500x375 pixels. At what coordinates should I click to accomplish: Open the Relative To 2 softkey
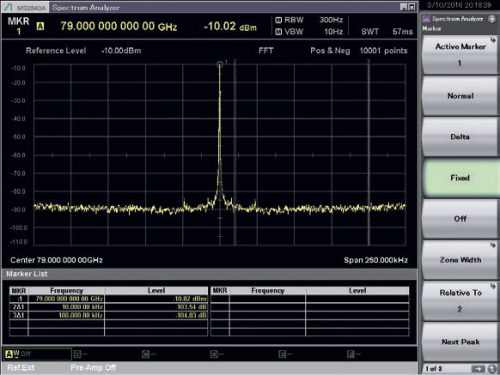click(460, 301)
